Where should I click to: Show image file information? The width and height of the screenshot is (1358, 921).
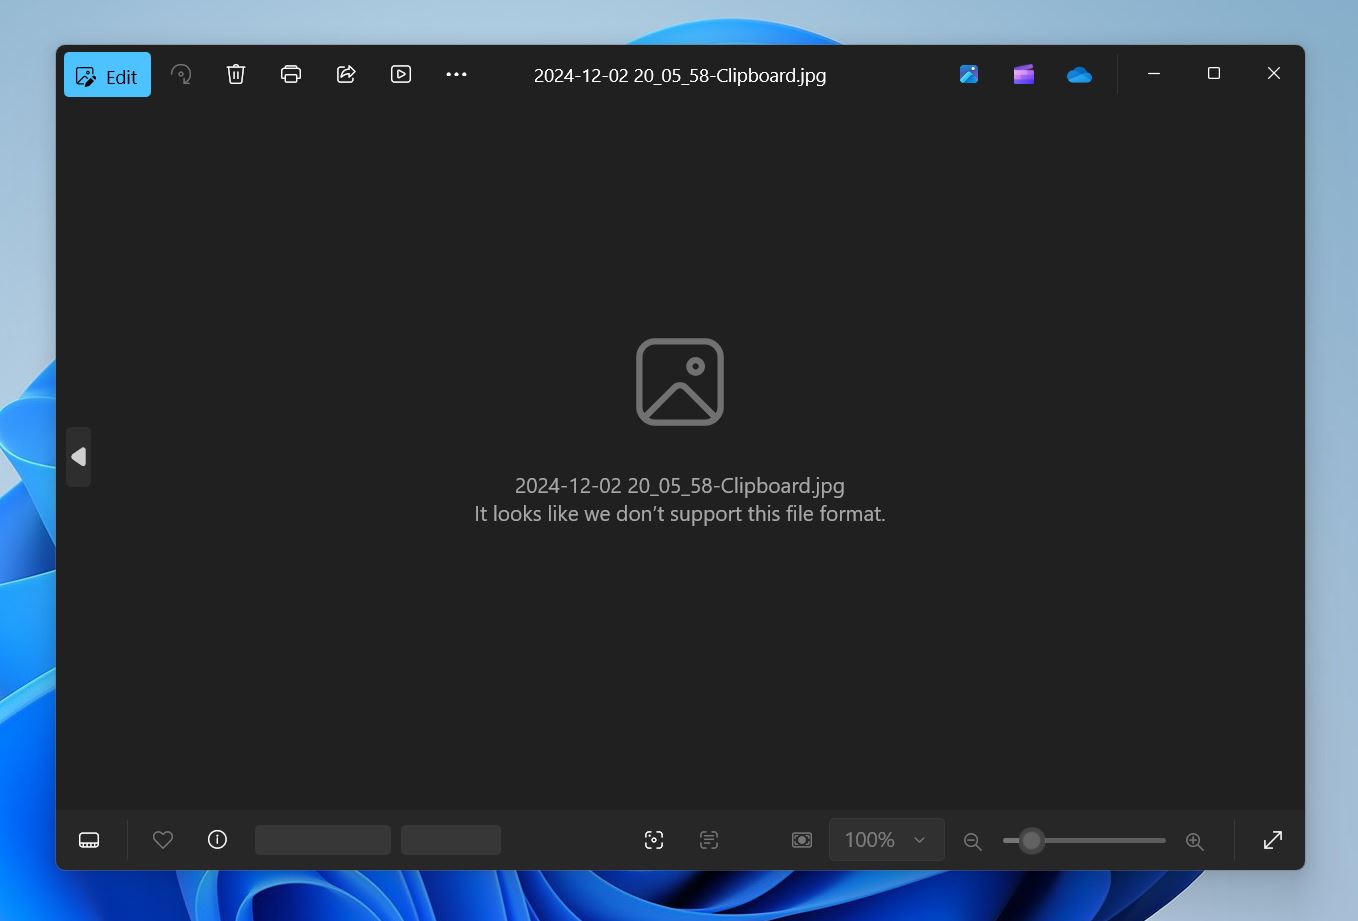pyautogui.click(x=217, y=839)
